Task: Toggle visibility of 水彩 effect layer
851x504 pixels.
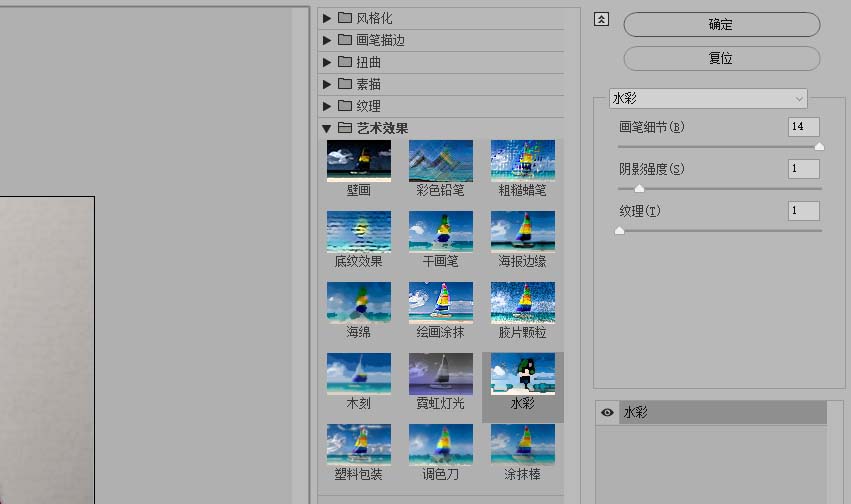Action: coord(607,413)
